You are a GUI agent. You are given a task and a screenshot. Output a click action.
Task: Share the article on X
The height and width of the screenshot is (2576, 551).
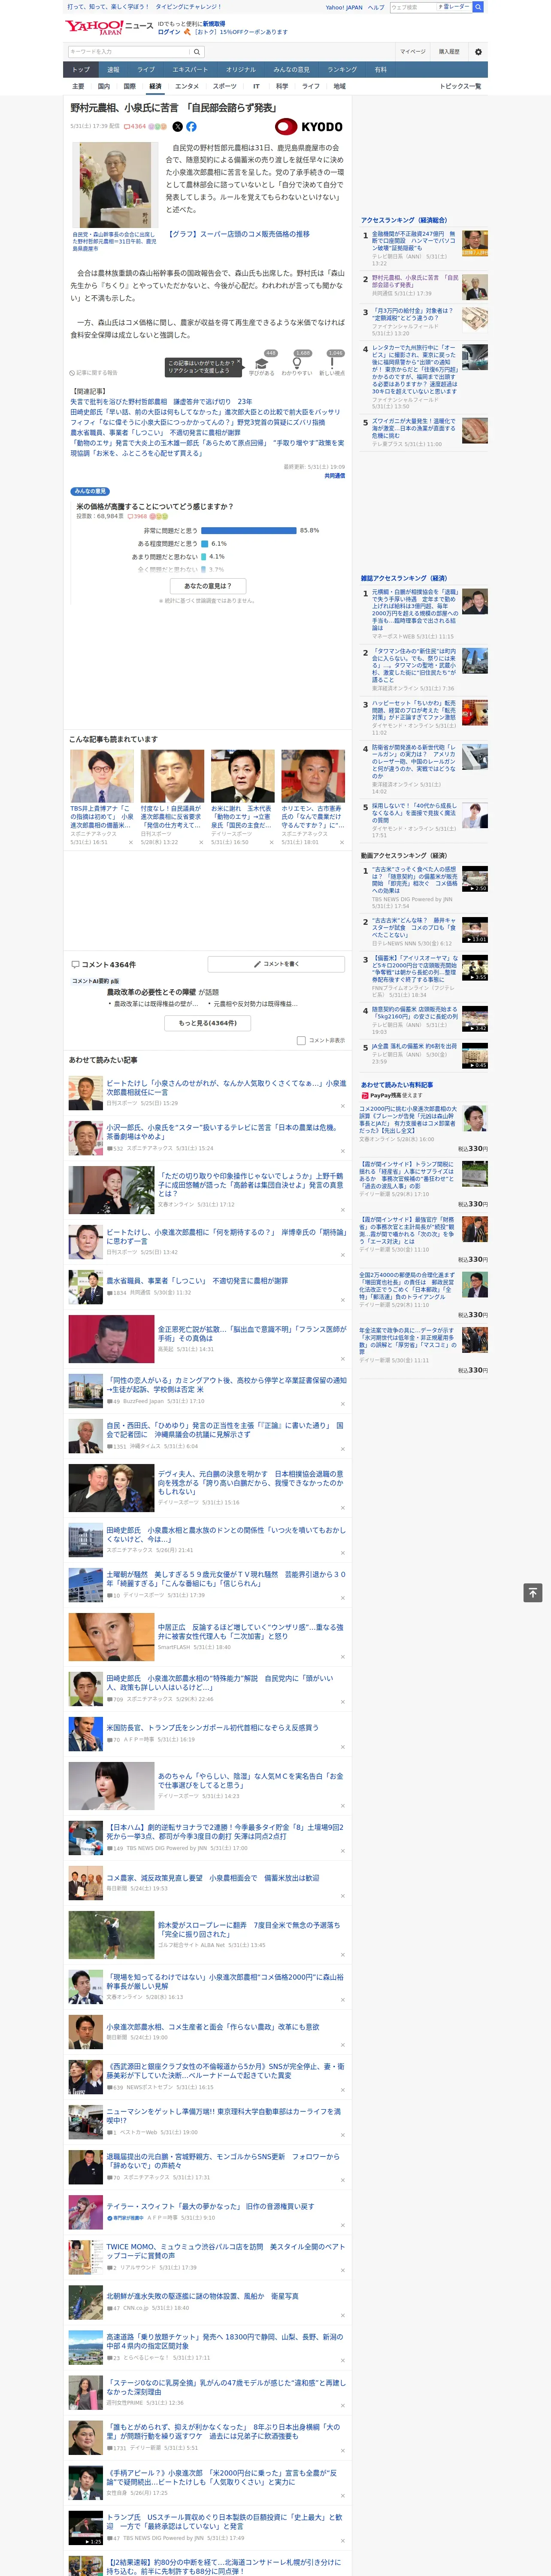tap(178, 127)
